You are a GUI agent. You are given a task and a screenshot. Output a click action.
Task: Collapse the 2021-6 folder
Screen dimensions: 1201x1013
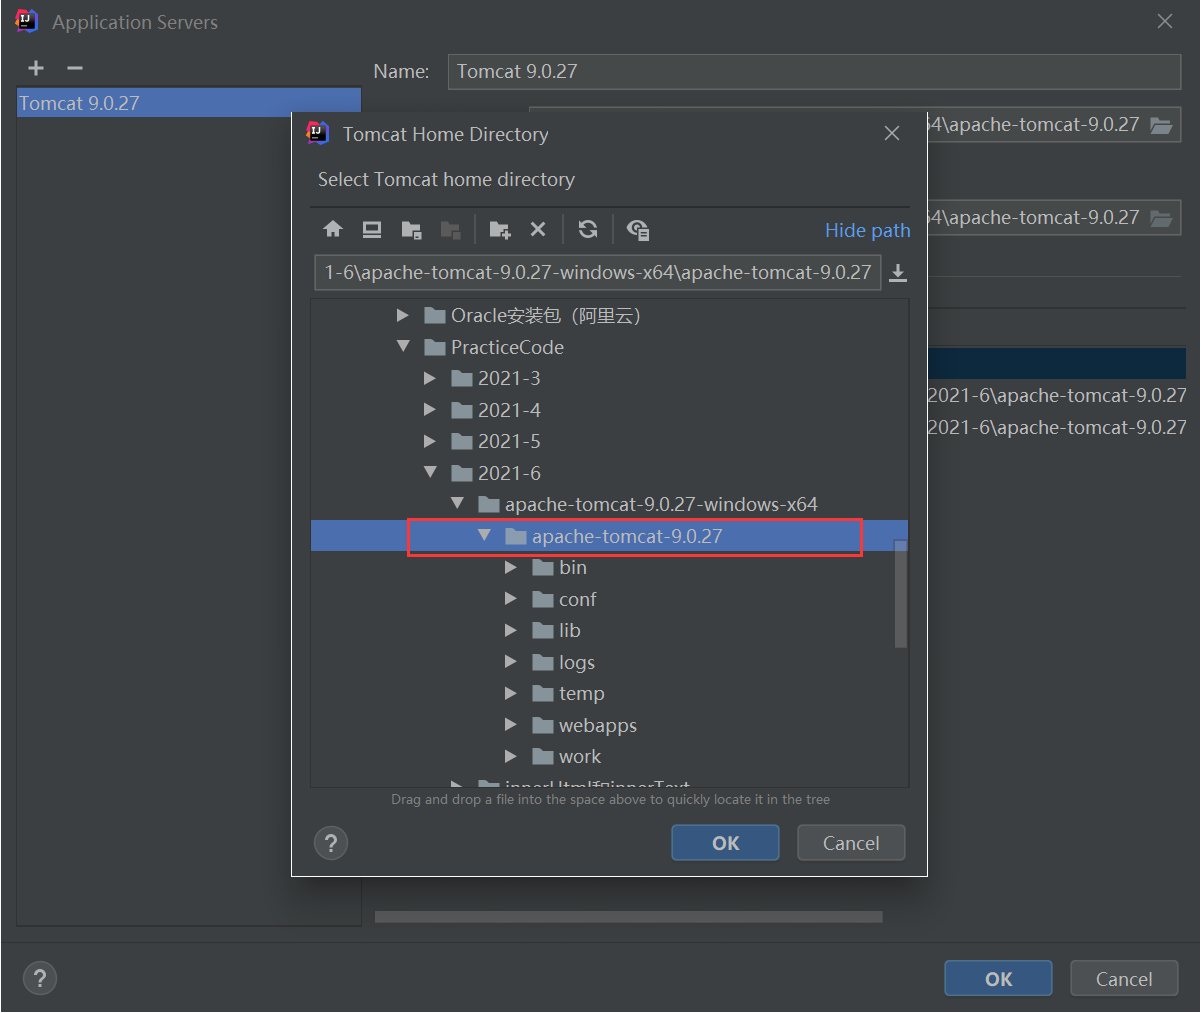tap(430, 472)
